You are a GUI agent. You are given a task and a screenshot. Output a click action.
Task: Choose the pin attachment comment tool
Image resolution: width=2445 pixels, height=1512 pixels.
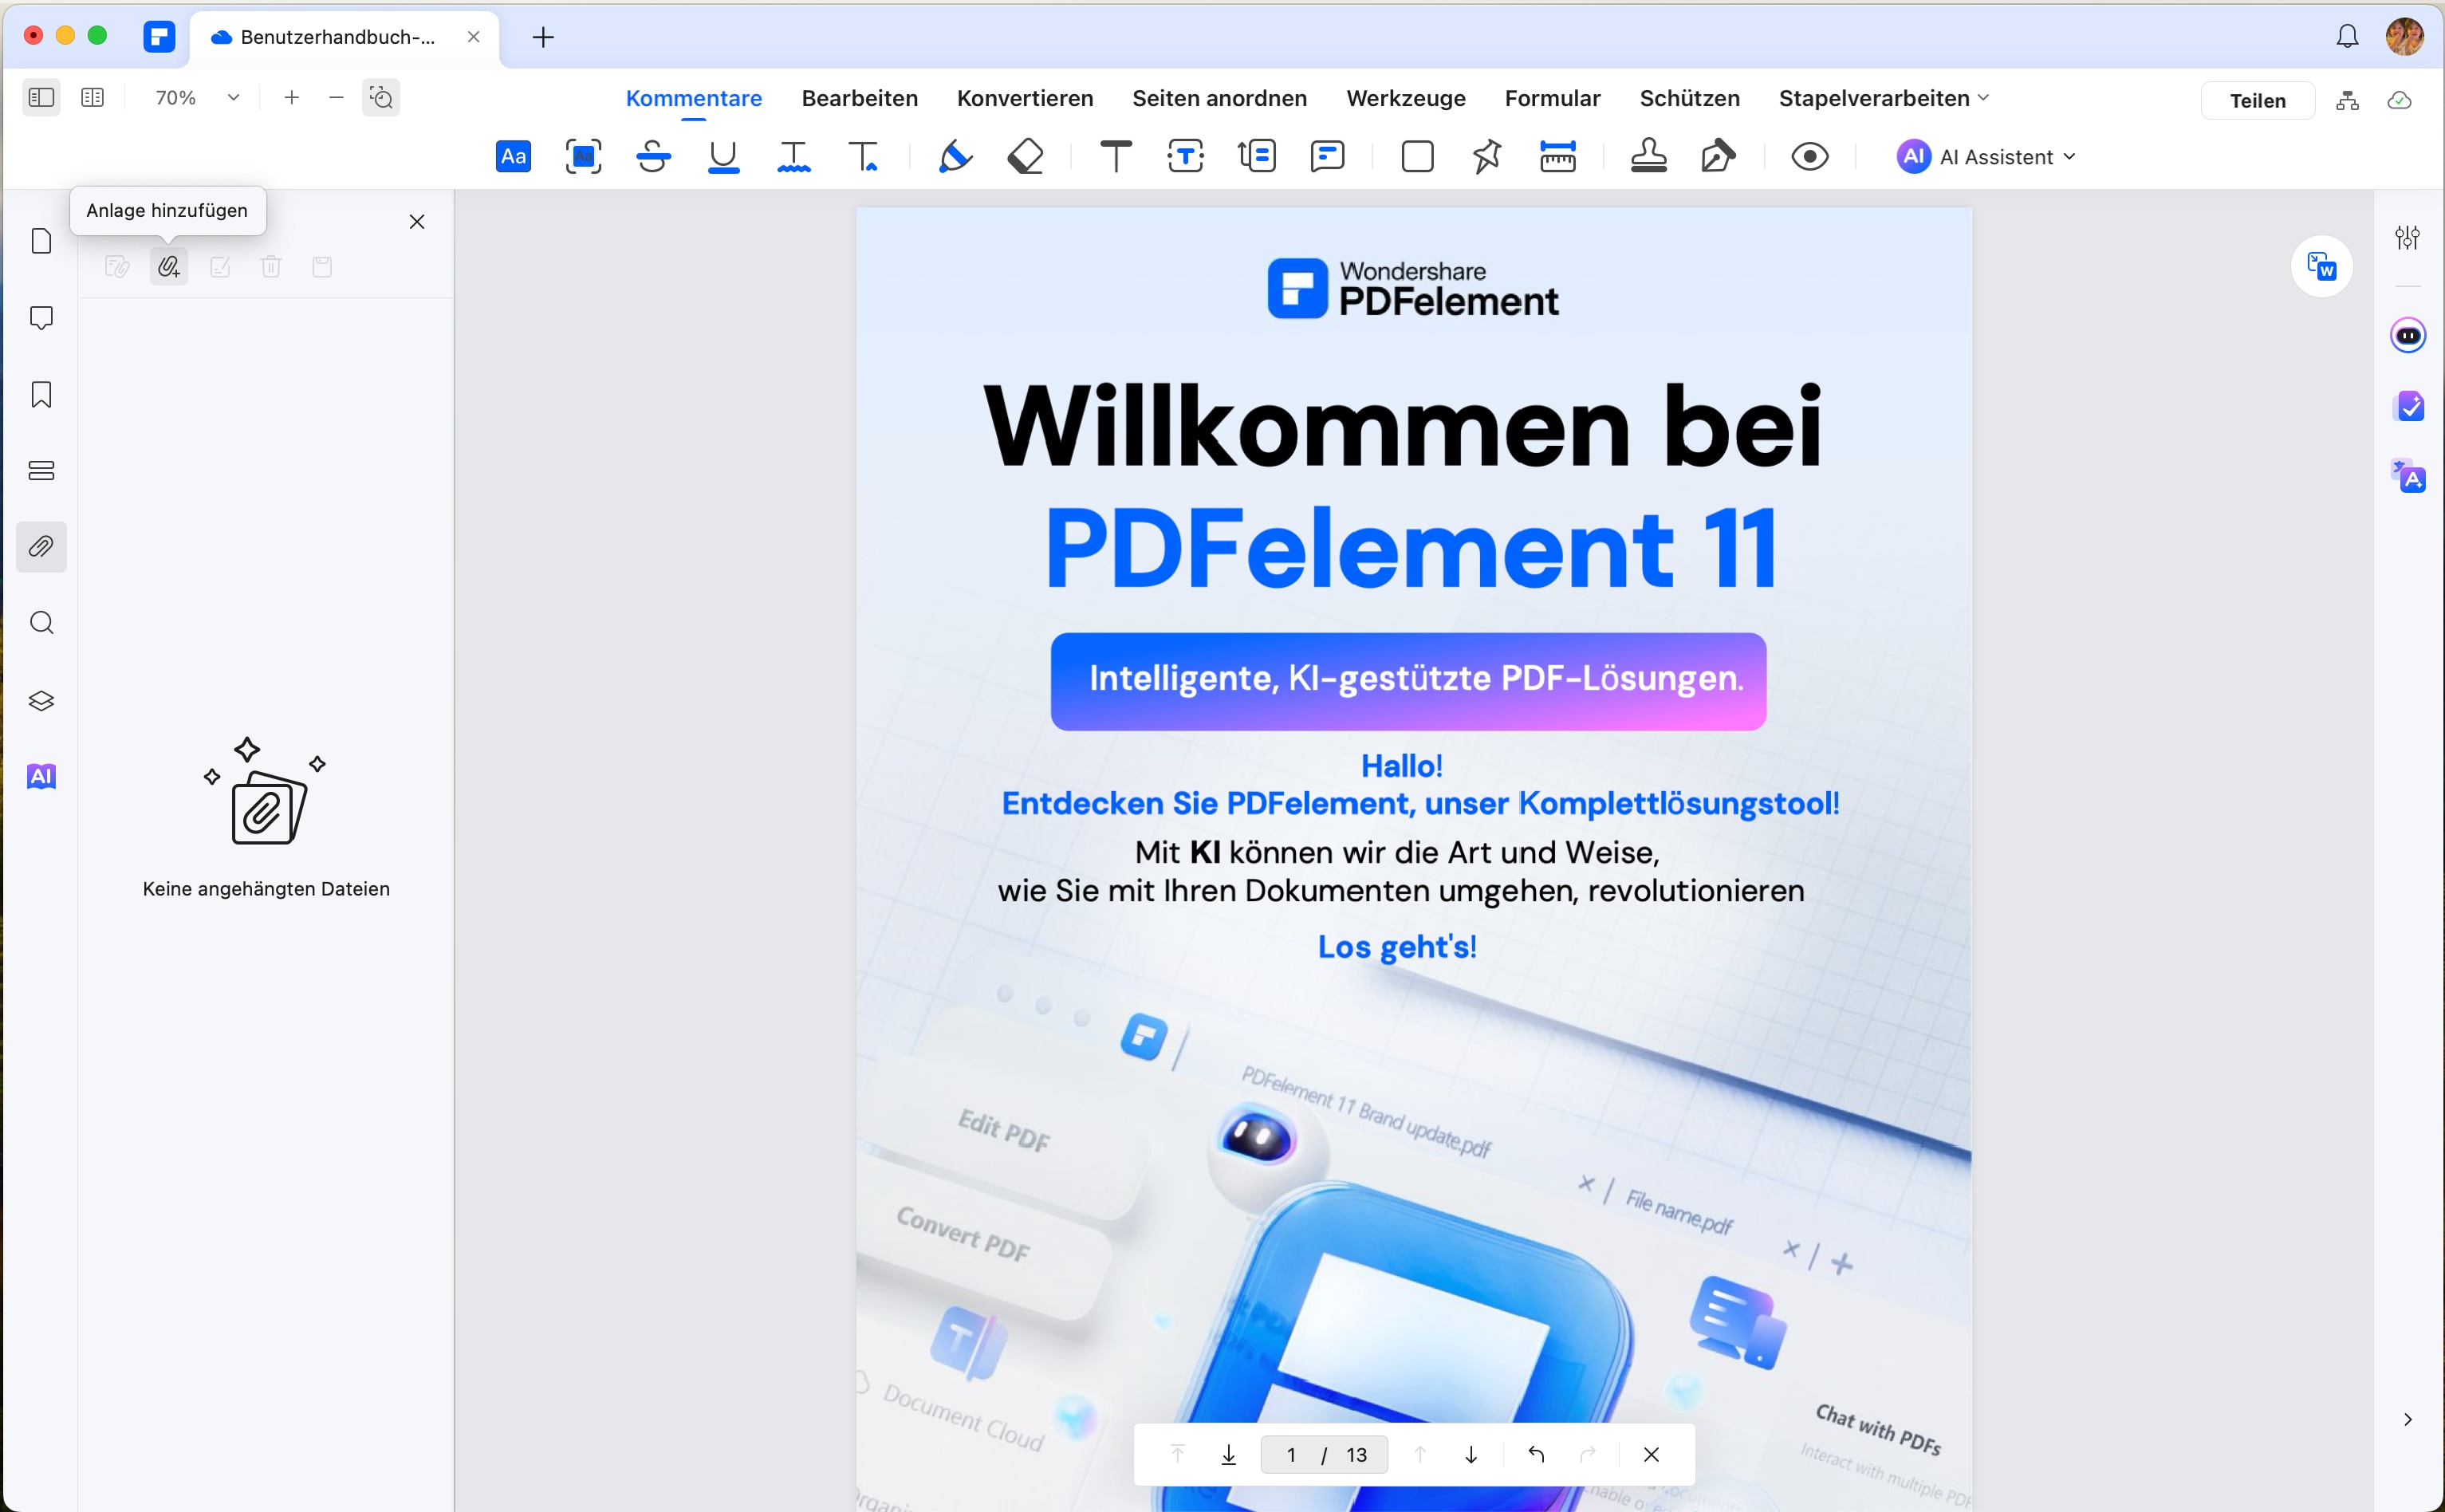coord(1487,157)
